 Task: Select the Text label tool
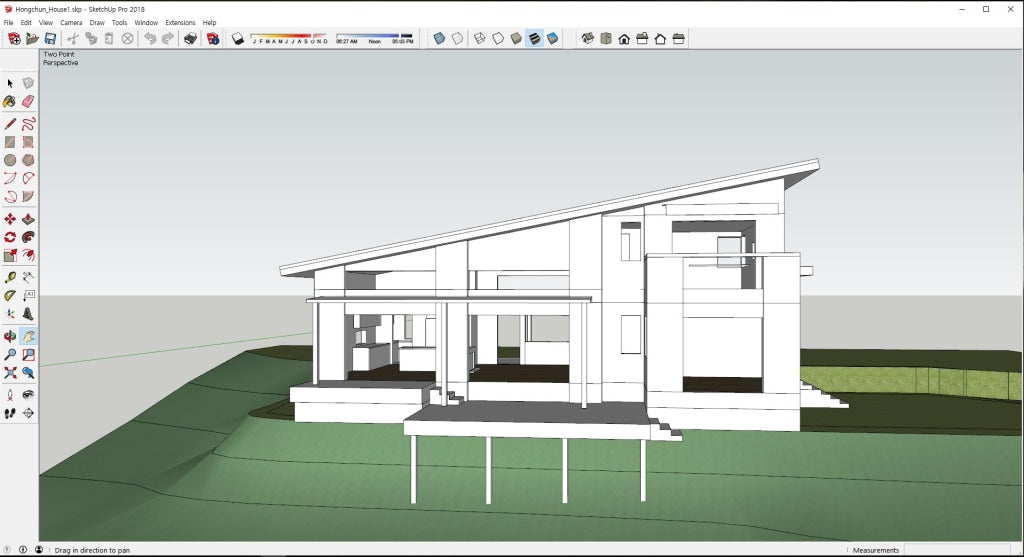pyautogui.click(x=28, y=295)
